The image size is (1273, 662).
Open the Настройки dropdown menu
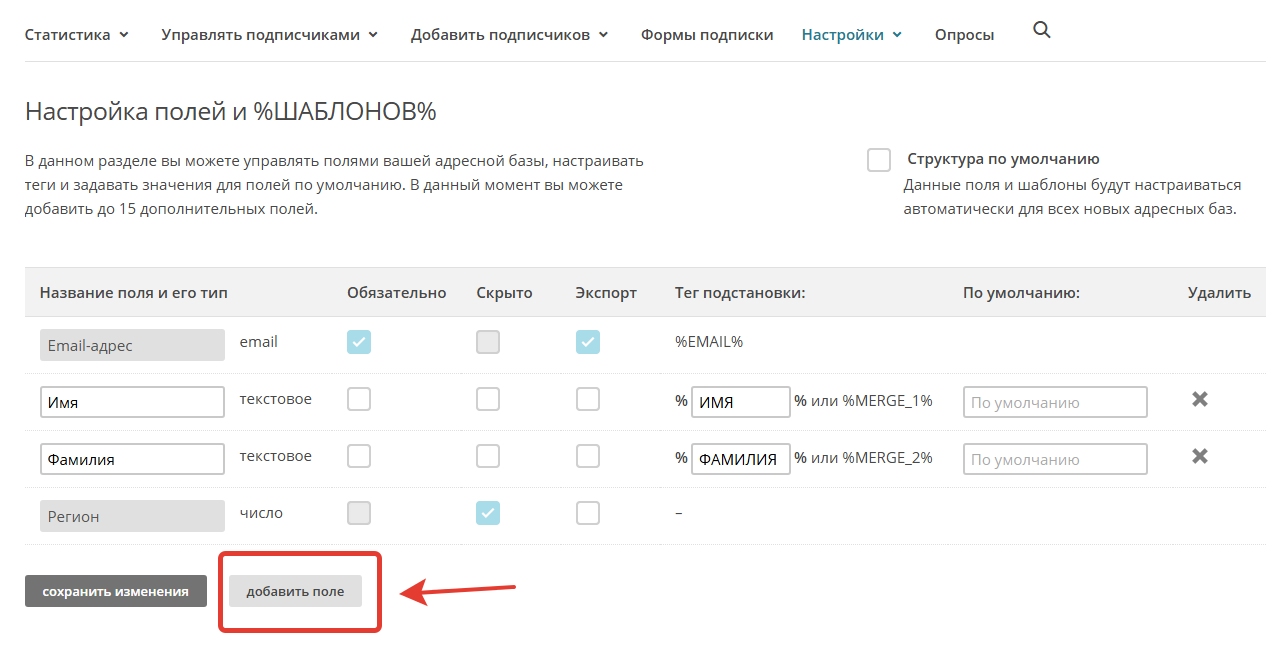click(x=851, y=35)
